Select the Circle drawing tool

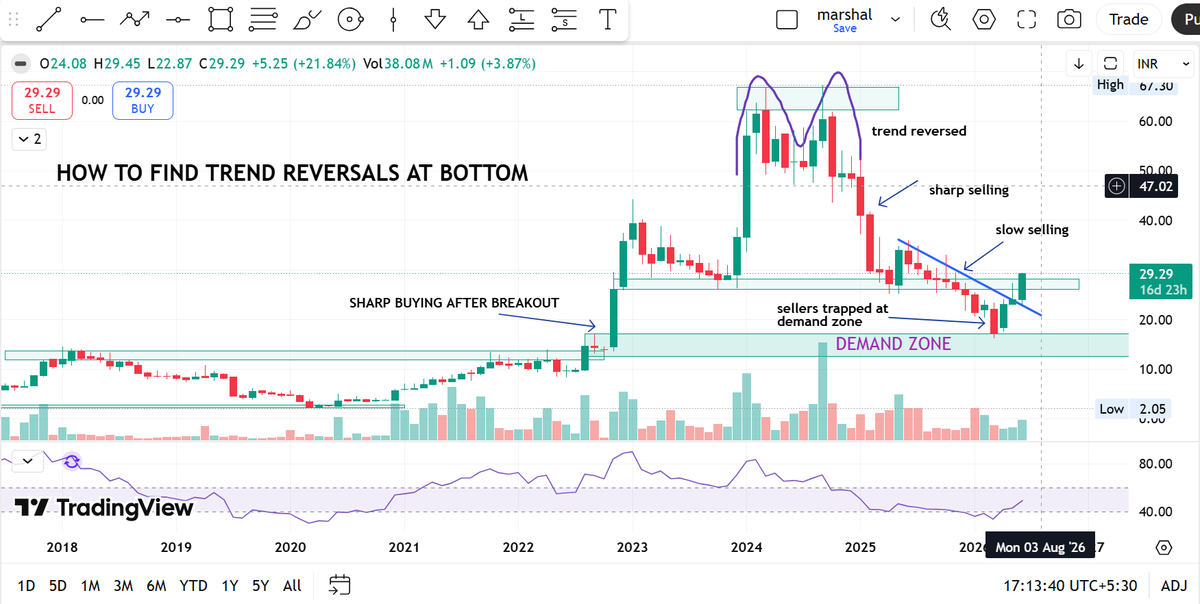(x=350, y=19)
